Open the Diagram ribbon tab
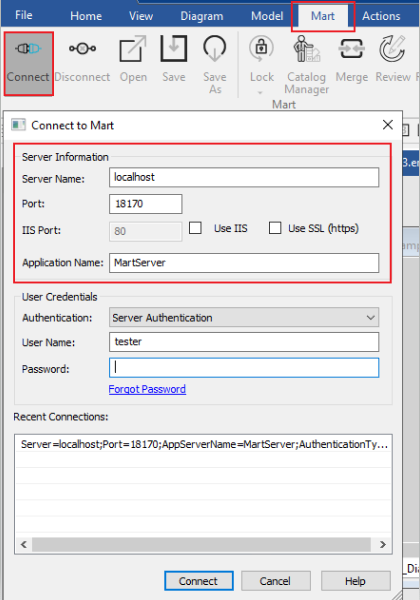The width and height of the screenshot is (420, 600). (202, 16)
